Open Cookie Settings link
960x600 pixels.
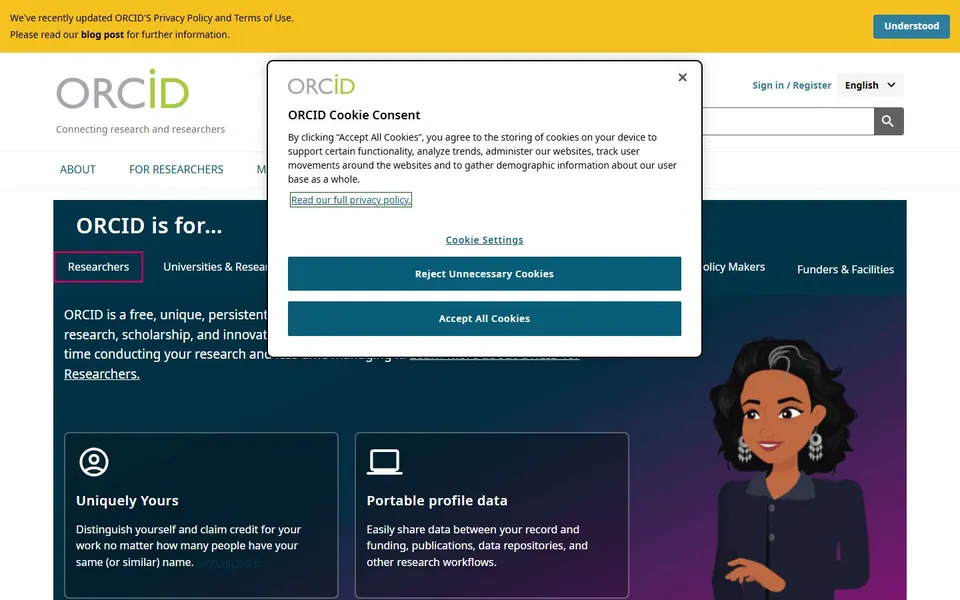pos(484,240)
